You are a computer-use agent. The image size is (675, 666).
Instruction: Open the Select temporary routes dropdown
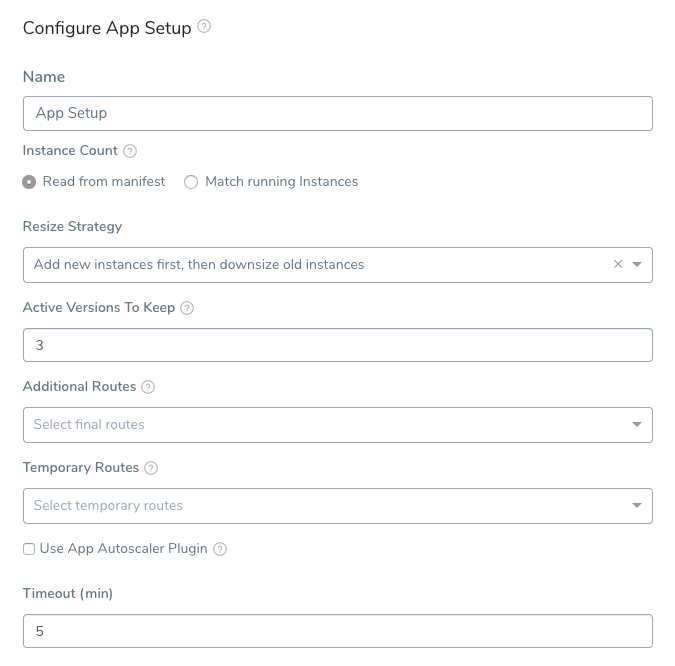[x=338, y=506]
